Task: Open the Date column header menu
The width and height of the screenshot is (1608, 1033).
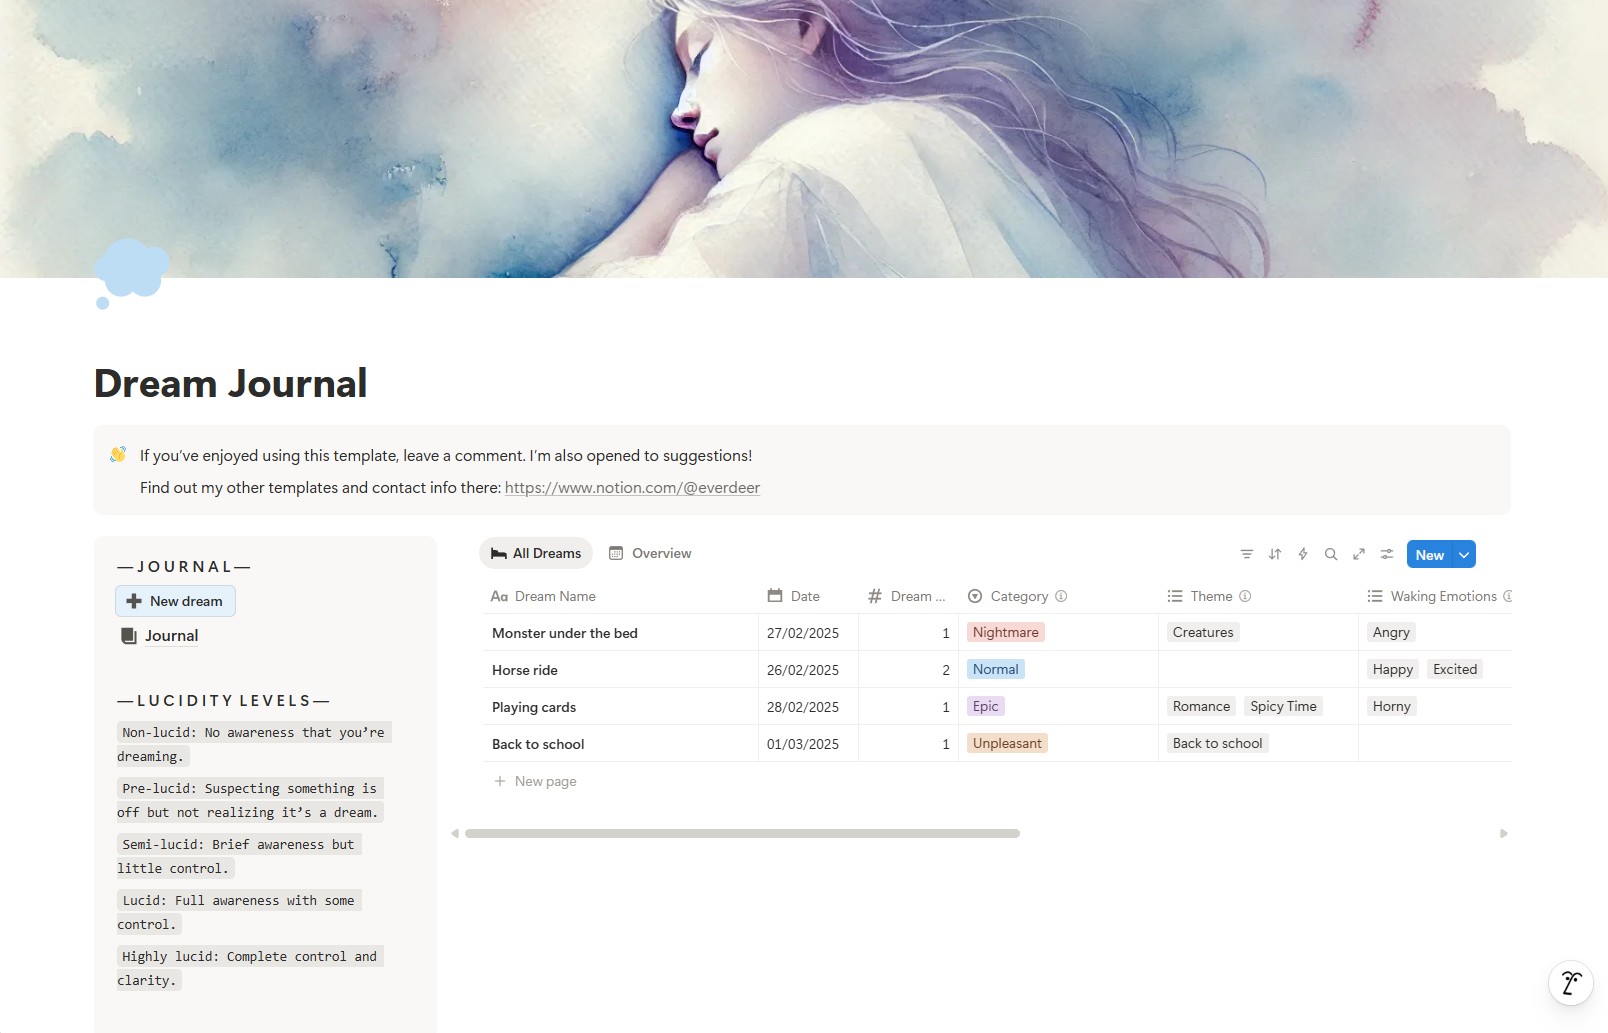Action: pyautogui.click(x=808, y=596)
